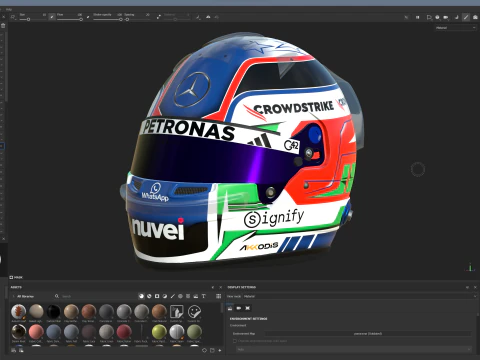
Task: Select the first leaf material thumbnail
Action: (x=18, y=312)
